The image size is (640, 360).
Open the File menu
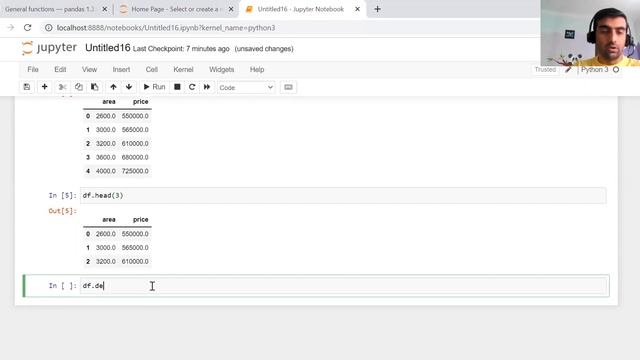(33, 69)
